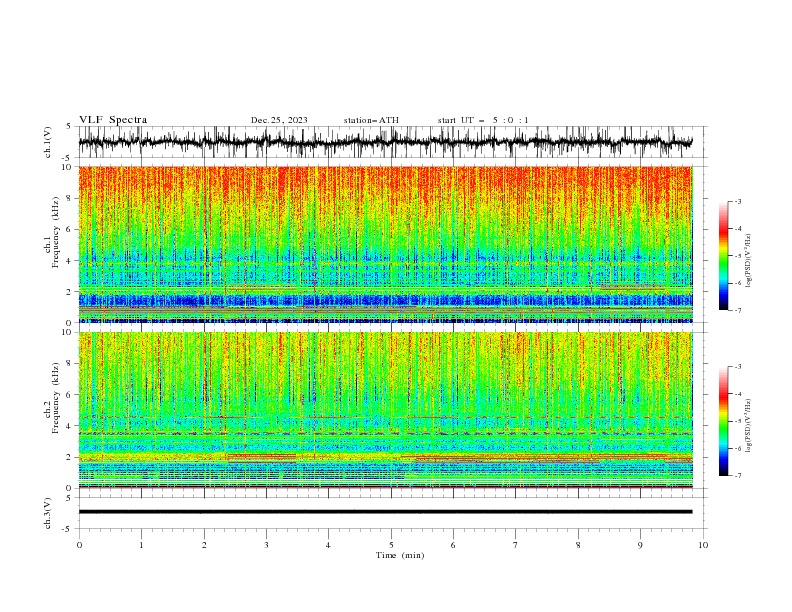Screen dimensions: 792x612
Task: Click time-axis tick label "9"
Action: click(640, 545)
